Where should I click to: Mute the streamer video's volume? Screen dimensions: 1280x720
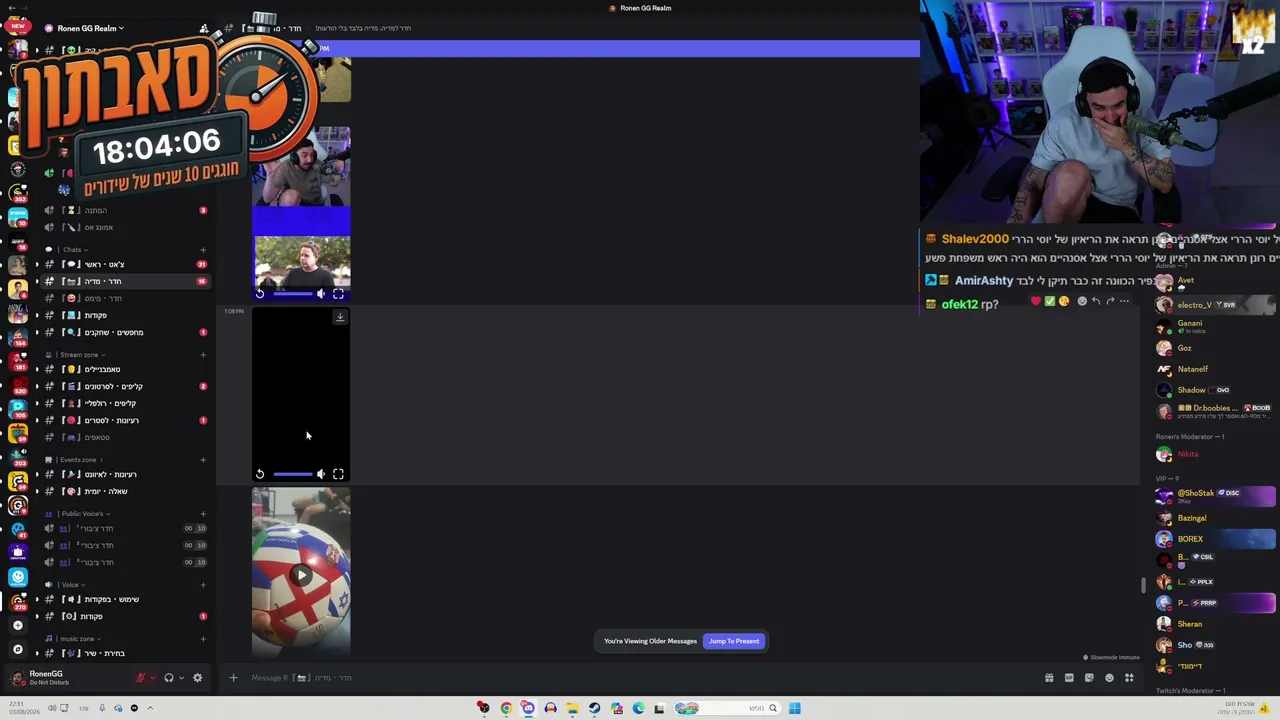click(321, 293)
